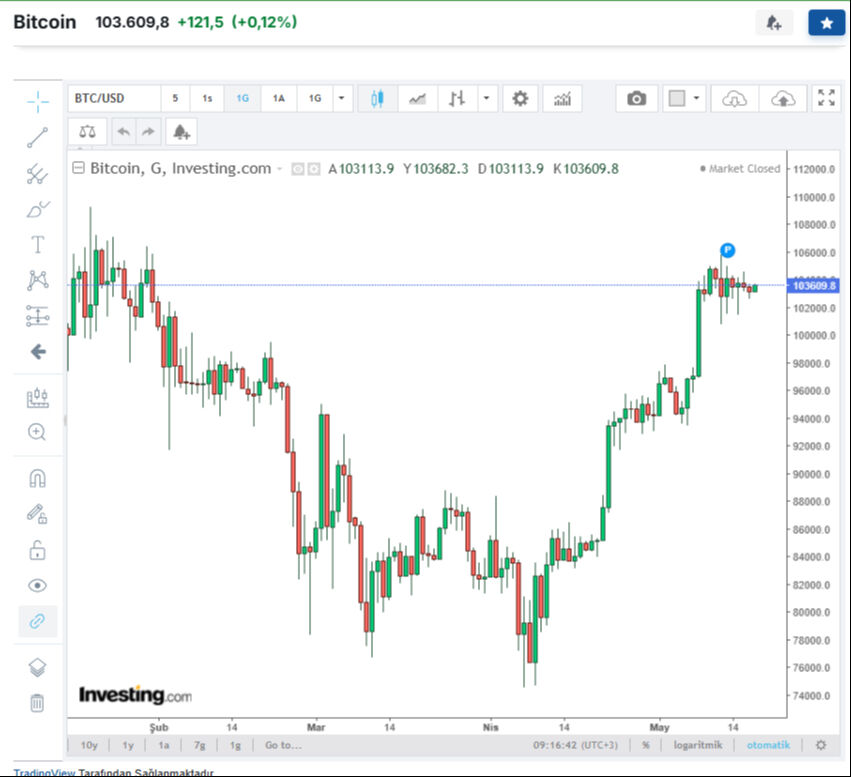The image size is (851, 777).
Task: Collapse the Bitcoin chart legend
Action: [78, 169]
